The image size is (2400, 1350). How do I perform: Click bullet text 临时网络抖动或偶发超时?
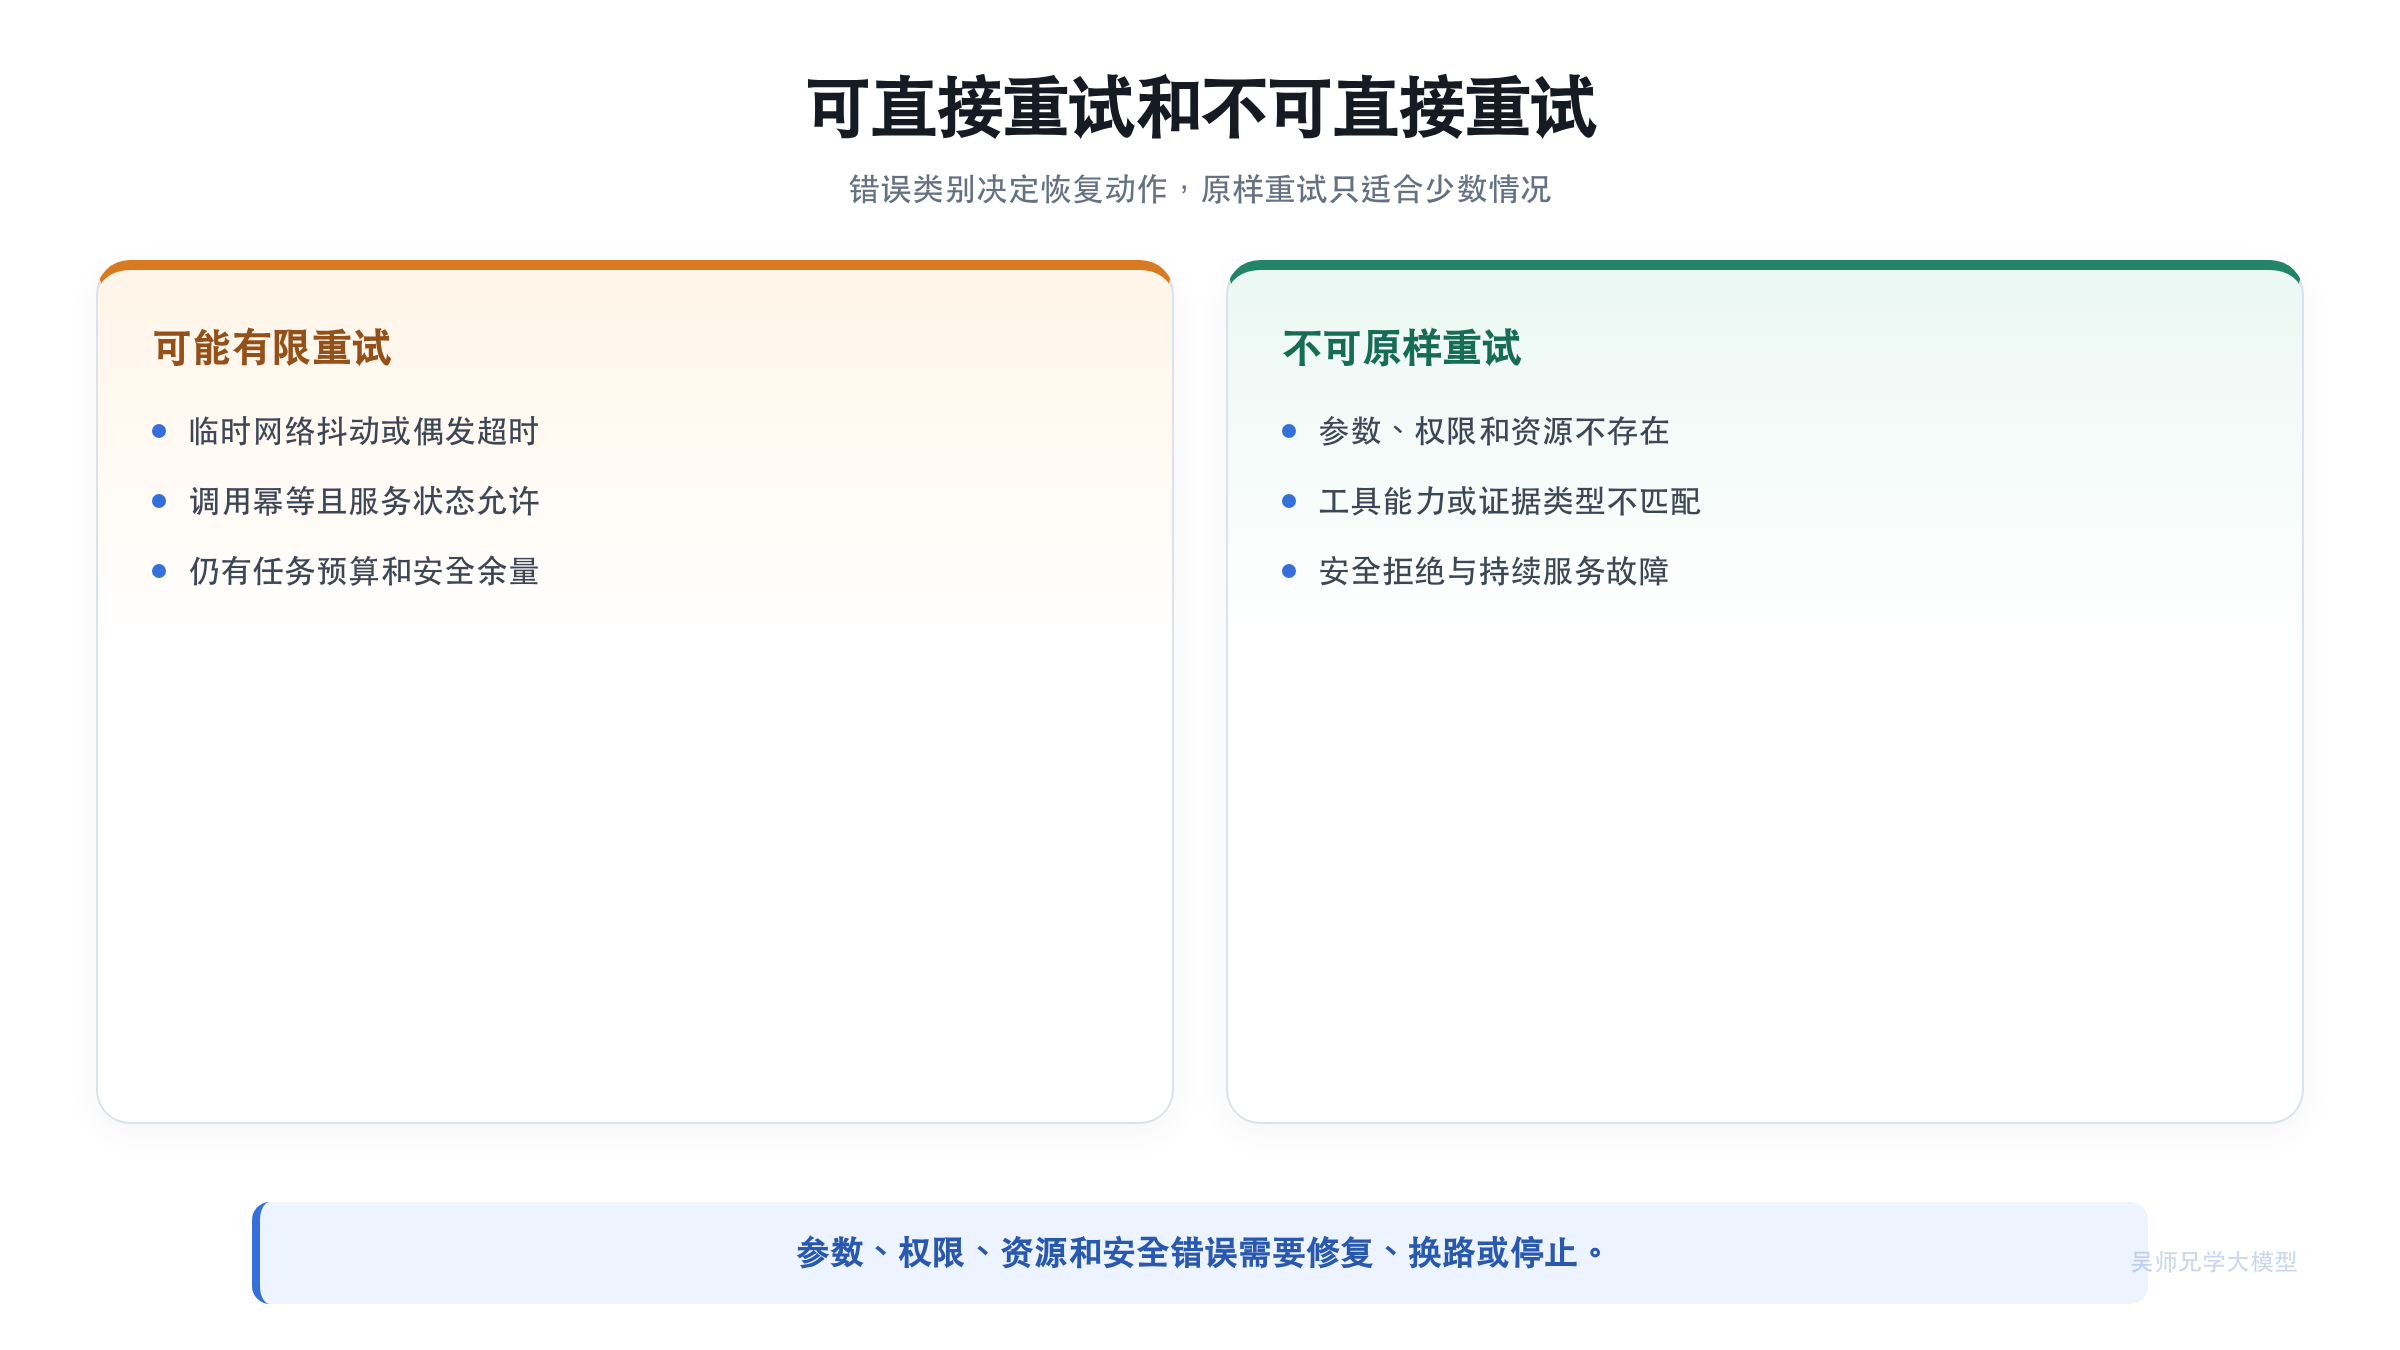pyautogui.click(x=364, y=431)
